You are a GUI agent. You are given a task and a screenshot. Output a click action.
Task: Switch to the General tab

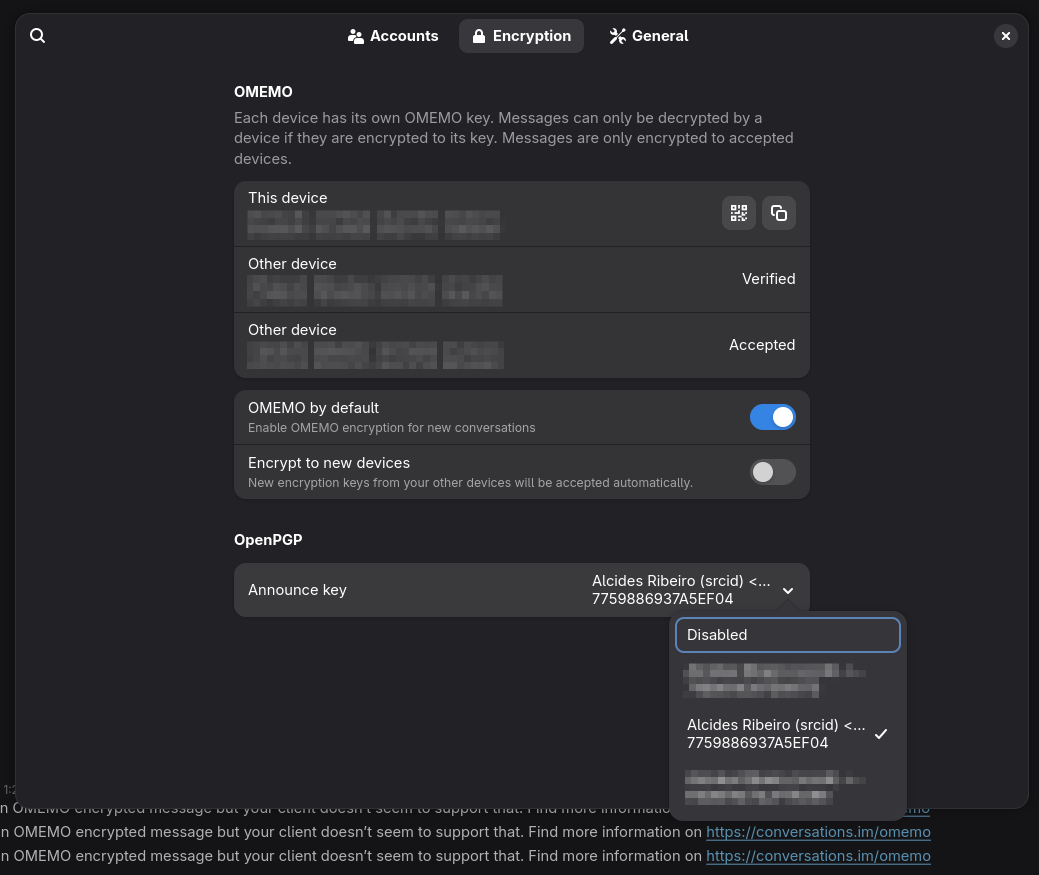(649, 36)
